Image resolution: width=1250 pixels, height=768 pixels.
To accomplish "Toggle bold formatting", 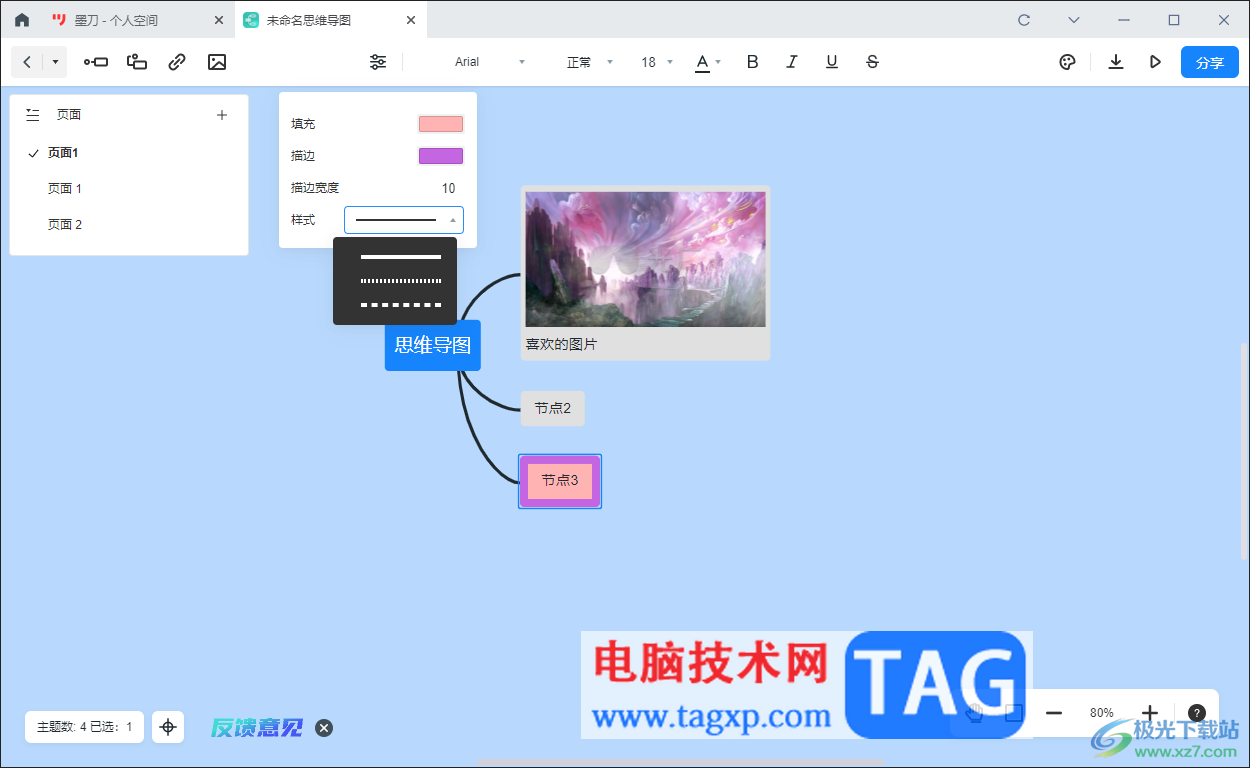I will click(x=753, y=62).
